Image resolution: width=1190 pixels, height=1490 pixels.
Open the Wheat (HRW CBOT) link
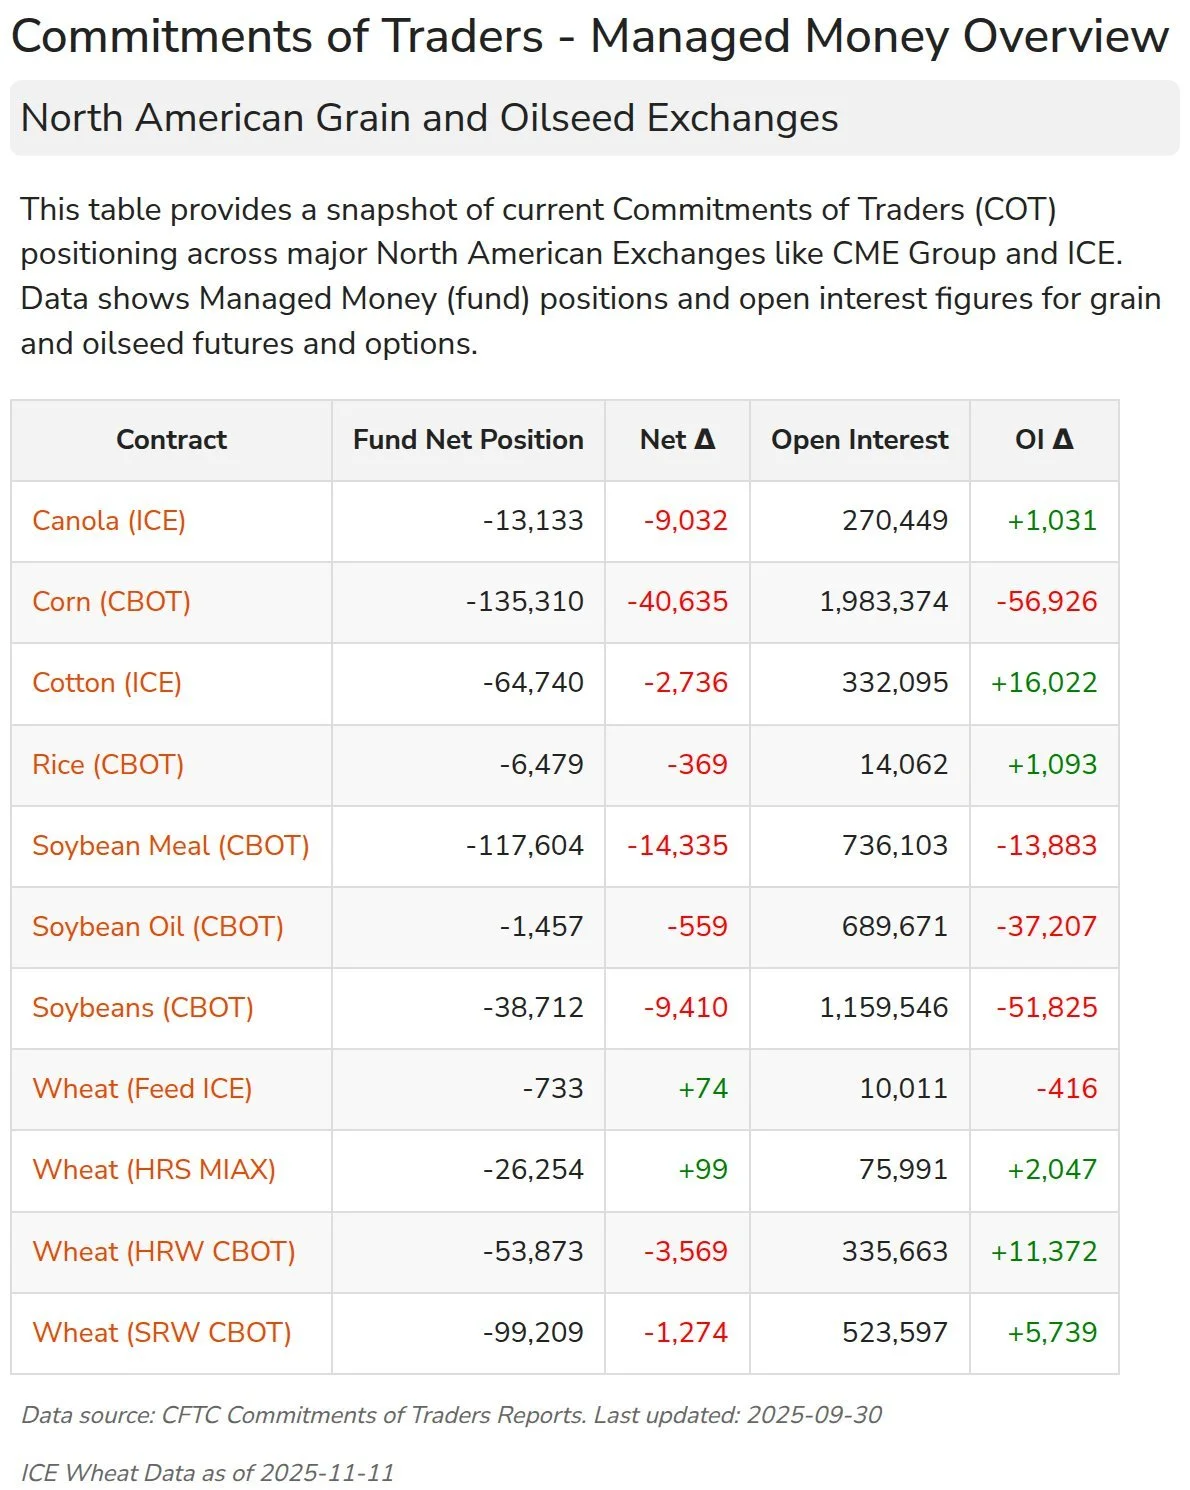click(164, 1252)
